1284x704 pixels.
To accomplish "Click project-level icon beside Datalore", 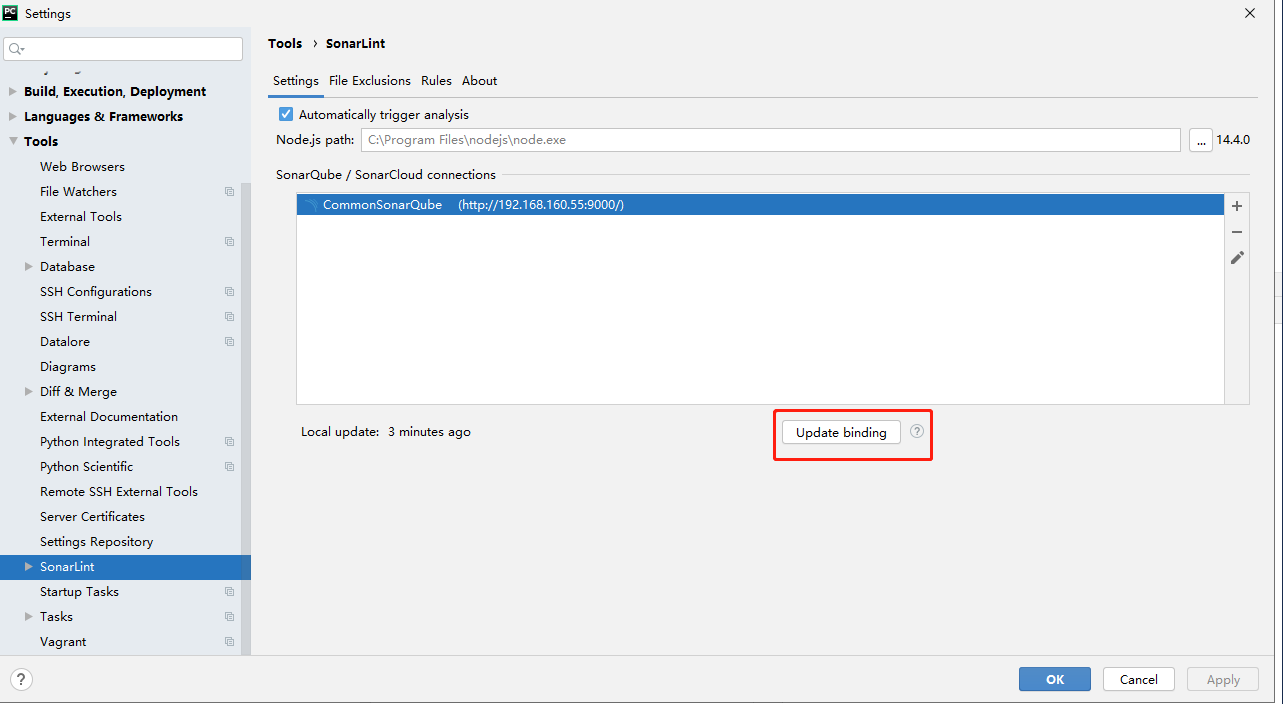I will (x=230, y=342).
